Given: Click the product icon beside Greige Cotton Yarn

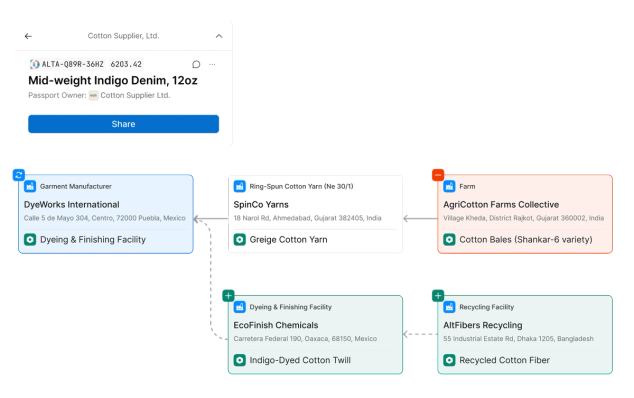Looking at the screenshot, I should pos(240,239).
